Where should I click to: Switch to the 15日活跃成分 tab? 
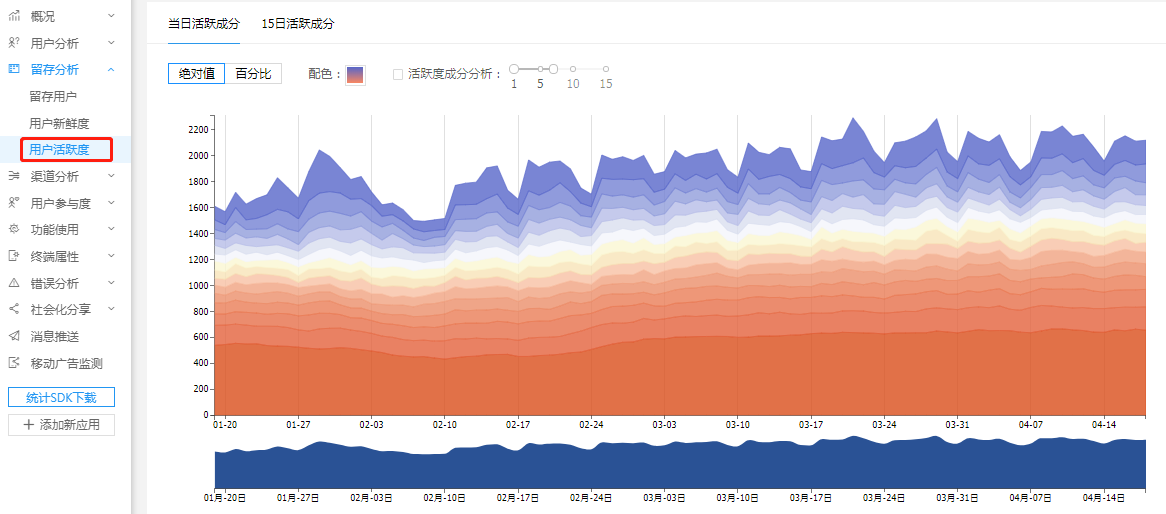(297, 23)
